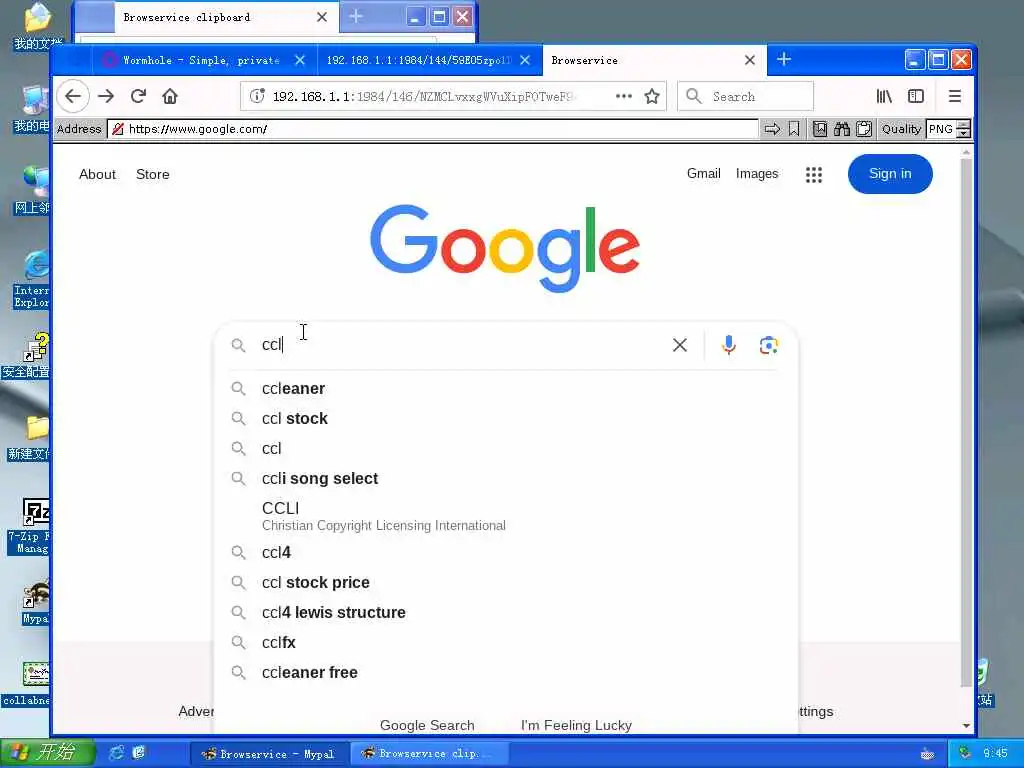
Task: Toggle the sidebars icon
Action: coord(916,97)
